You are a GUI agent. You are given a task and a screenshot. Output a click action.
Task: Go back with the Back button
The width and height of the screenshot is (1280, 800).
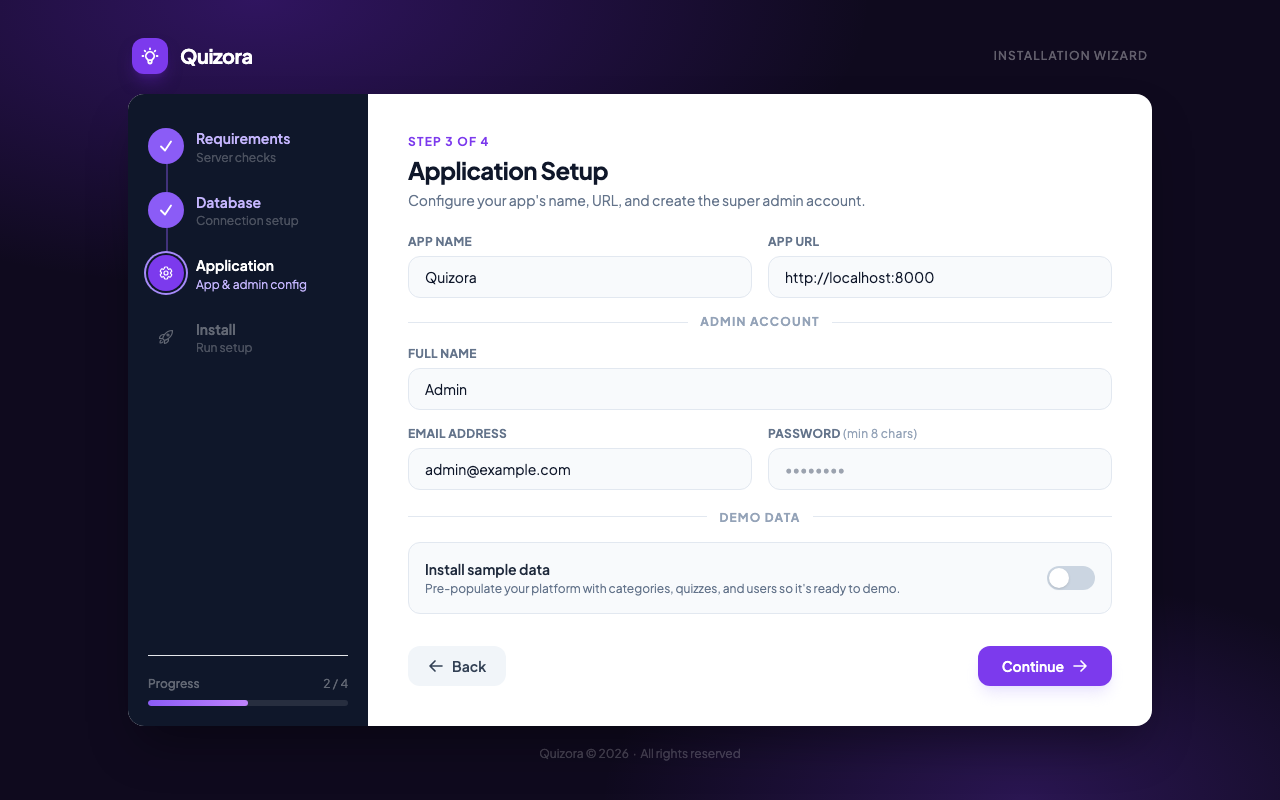[457, 666]
